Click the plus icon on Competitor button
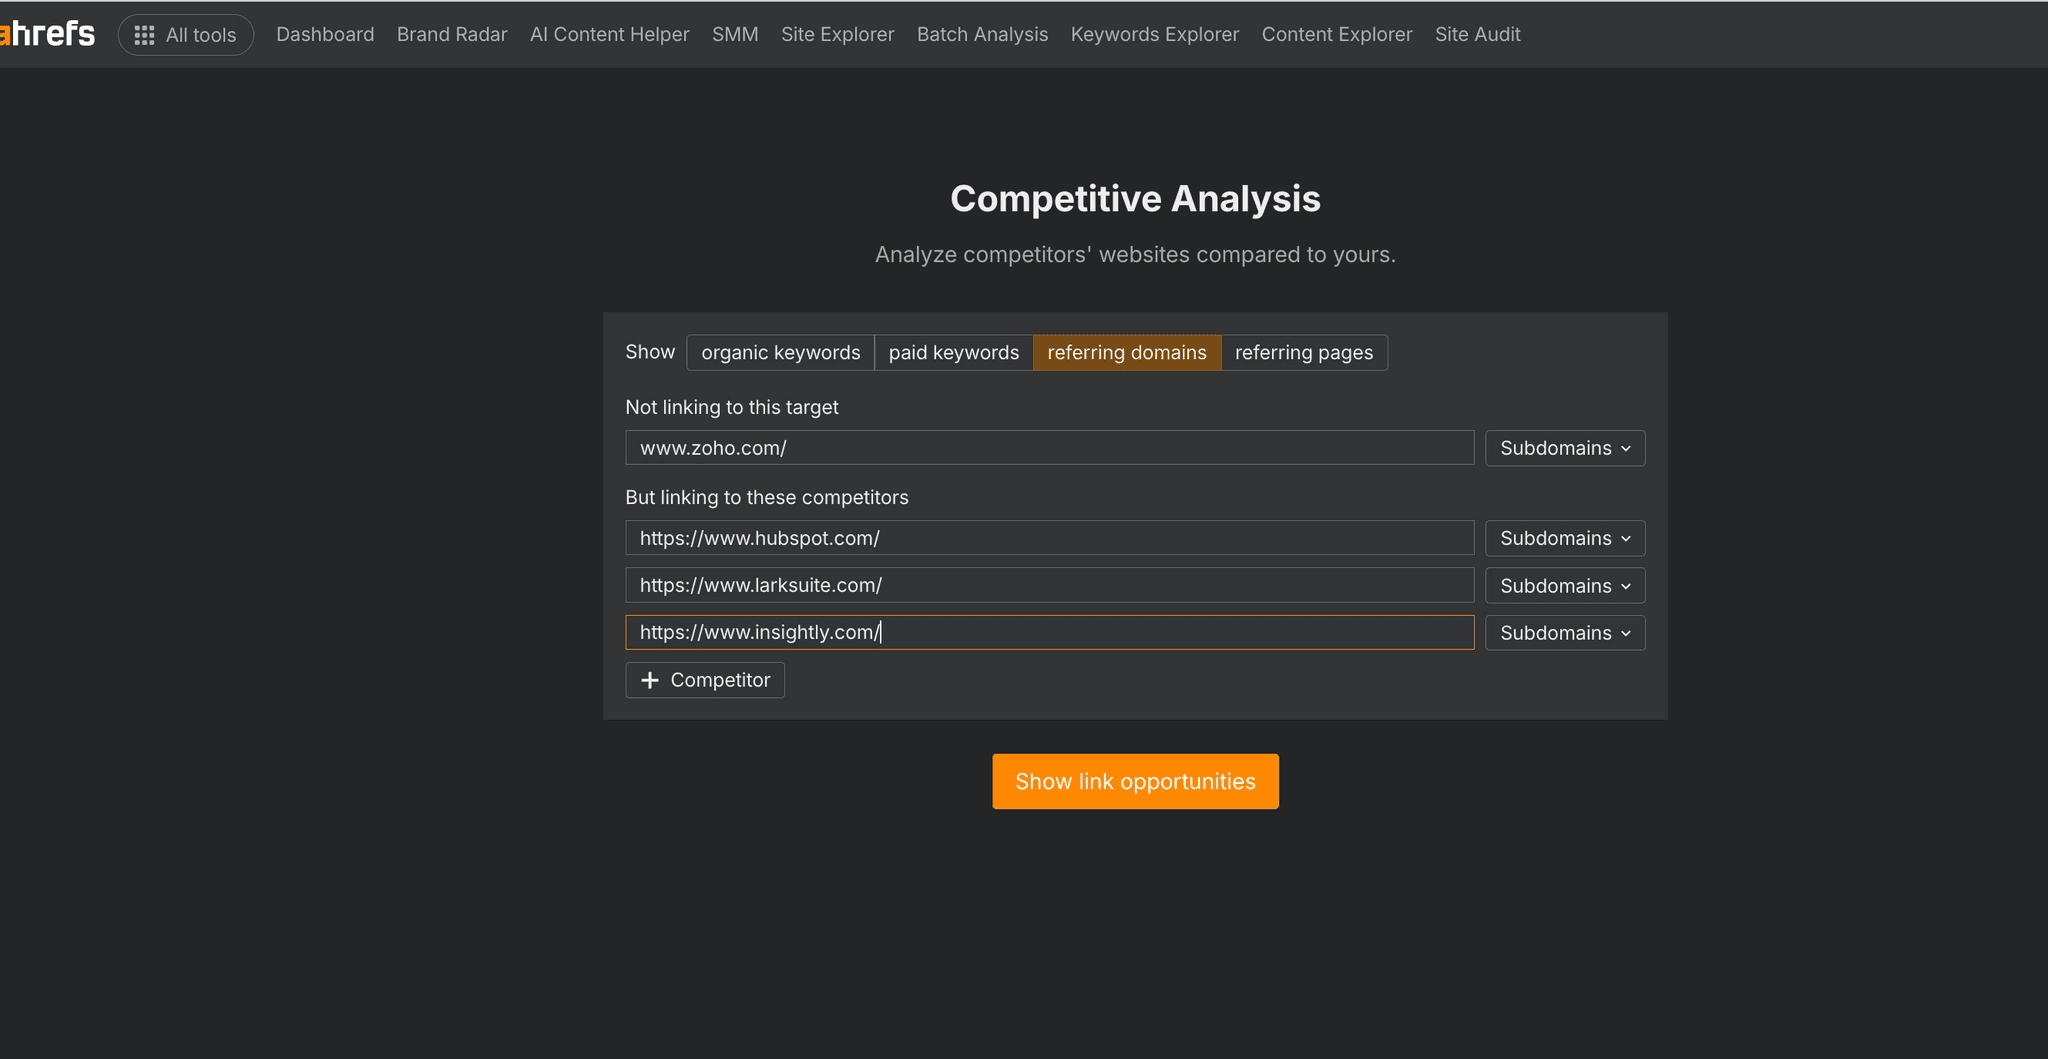 pos(650,680)
